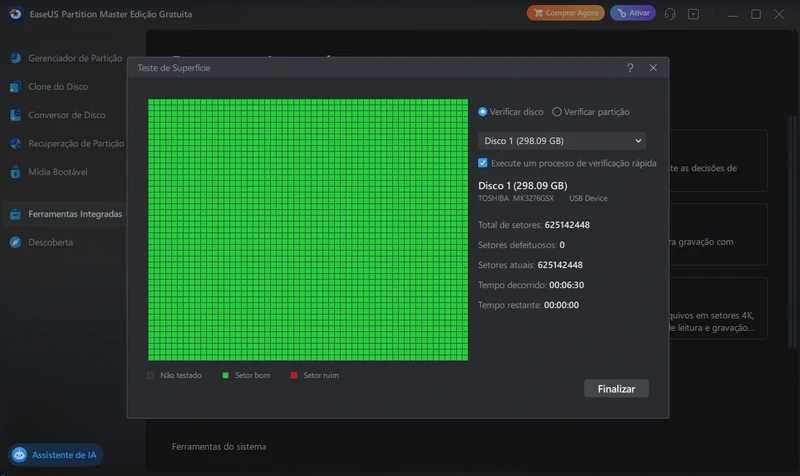Click the Descoberta compass icon
Screen dimensions: 800x476
[x=15, y=242]
